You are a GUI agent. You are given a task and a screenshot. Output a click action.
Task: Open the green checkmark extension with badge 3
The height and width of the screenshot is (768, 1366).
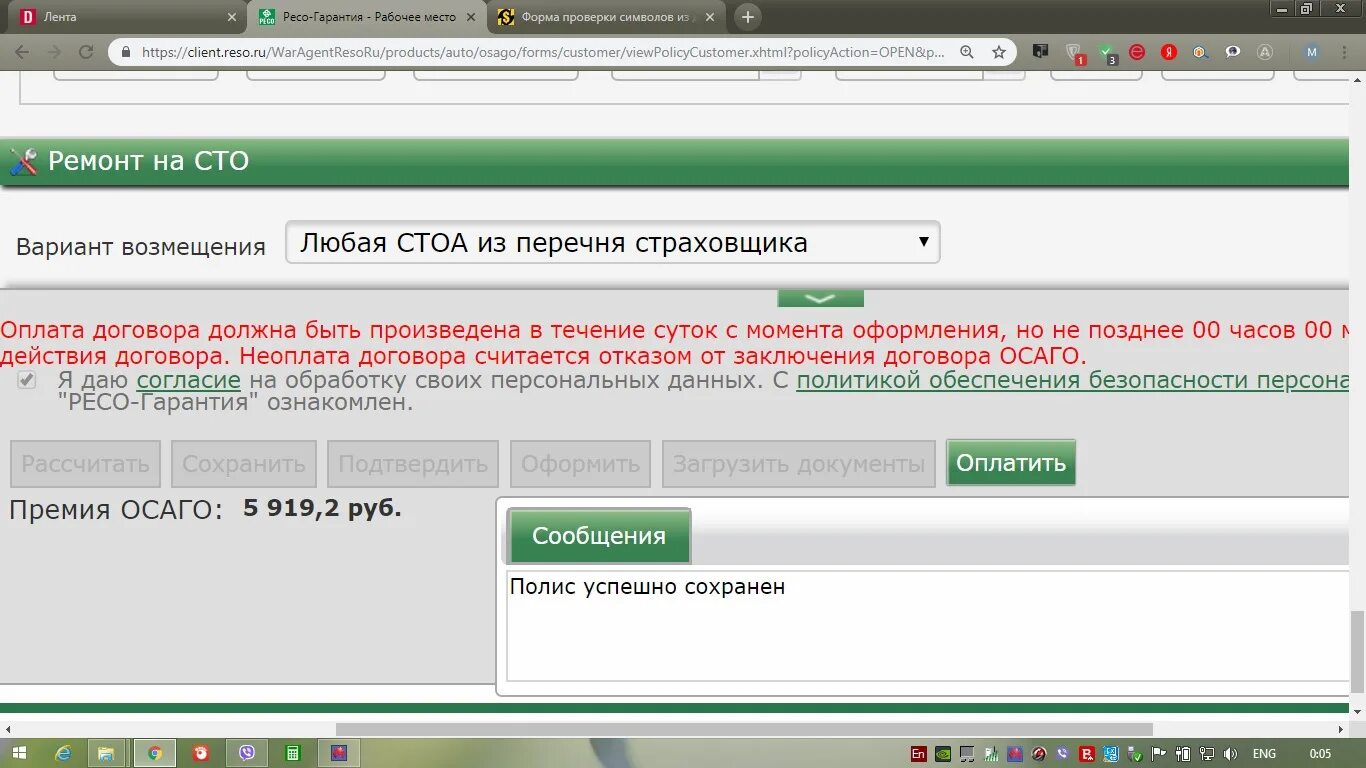1106,52
